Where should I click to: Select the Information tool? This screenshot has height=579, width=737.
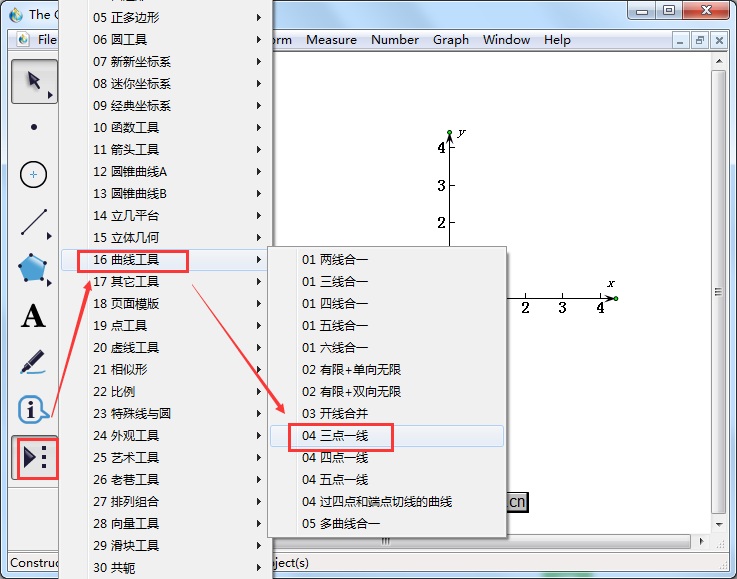coord(34,409)
